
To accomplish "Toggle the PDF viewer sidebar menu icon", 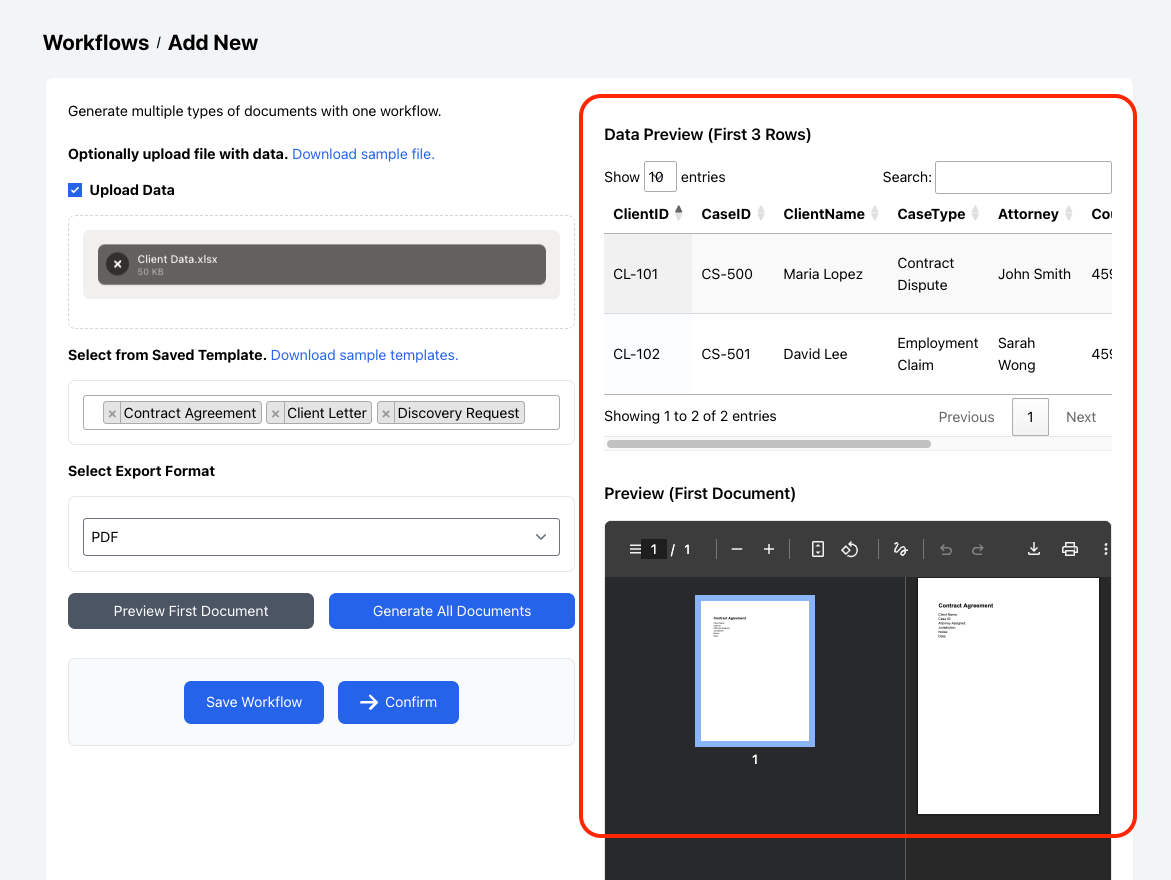I will [x=634, y=549].
